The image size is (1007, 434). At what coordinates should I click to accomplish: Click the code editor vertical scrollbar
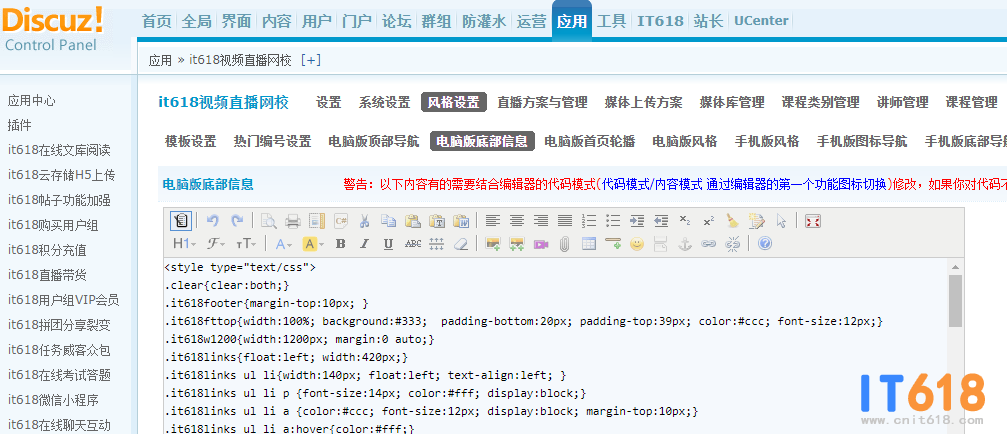pyautogui.click(x=955, y=300)
